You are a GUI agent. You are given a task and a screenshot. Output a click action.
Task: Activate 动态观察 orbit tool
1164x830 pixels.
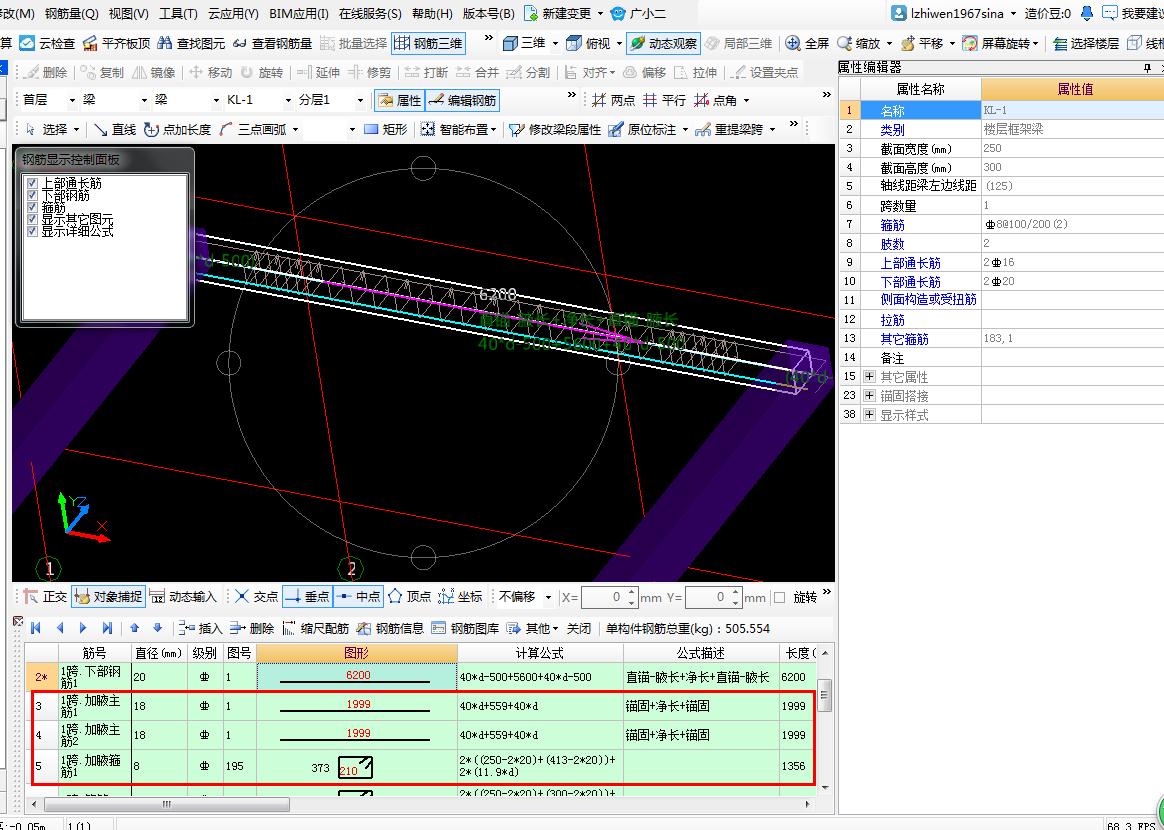coord(662,44)
